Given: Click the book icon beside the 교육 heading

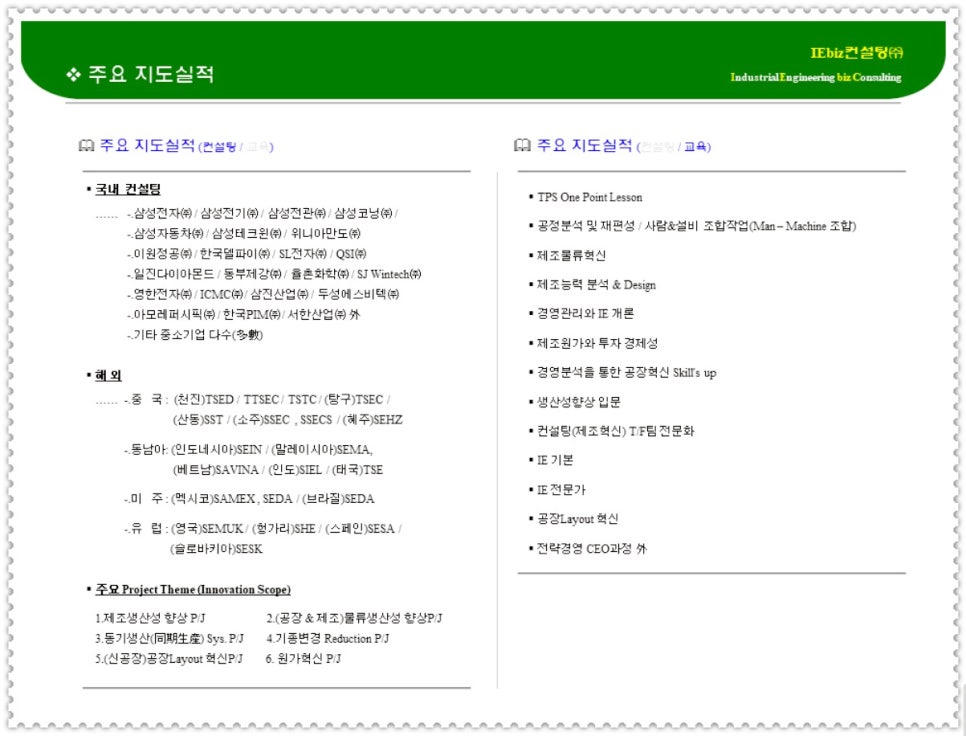Looking at the screenshot, I should [x=522, y=146].
